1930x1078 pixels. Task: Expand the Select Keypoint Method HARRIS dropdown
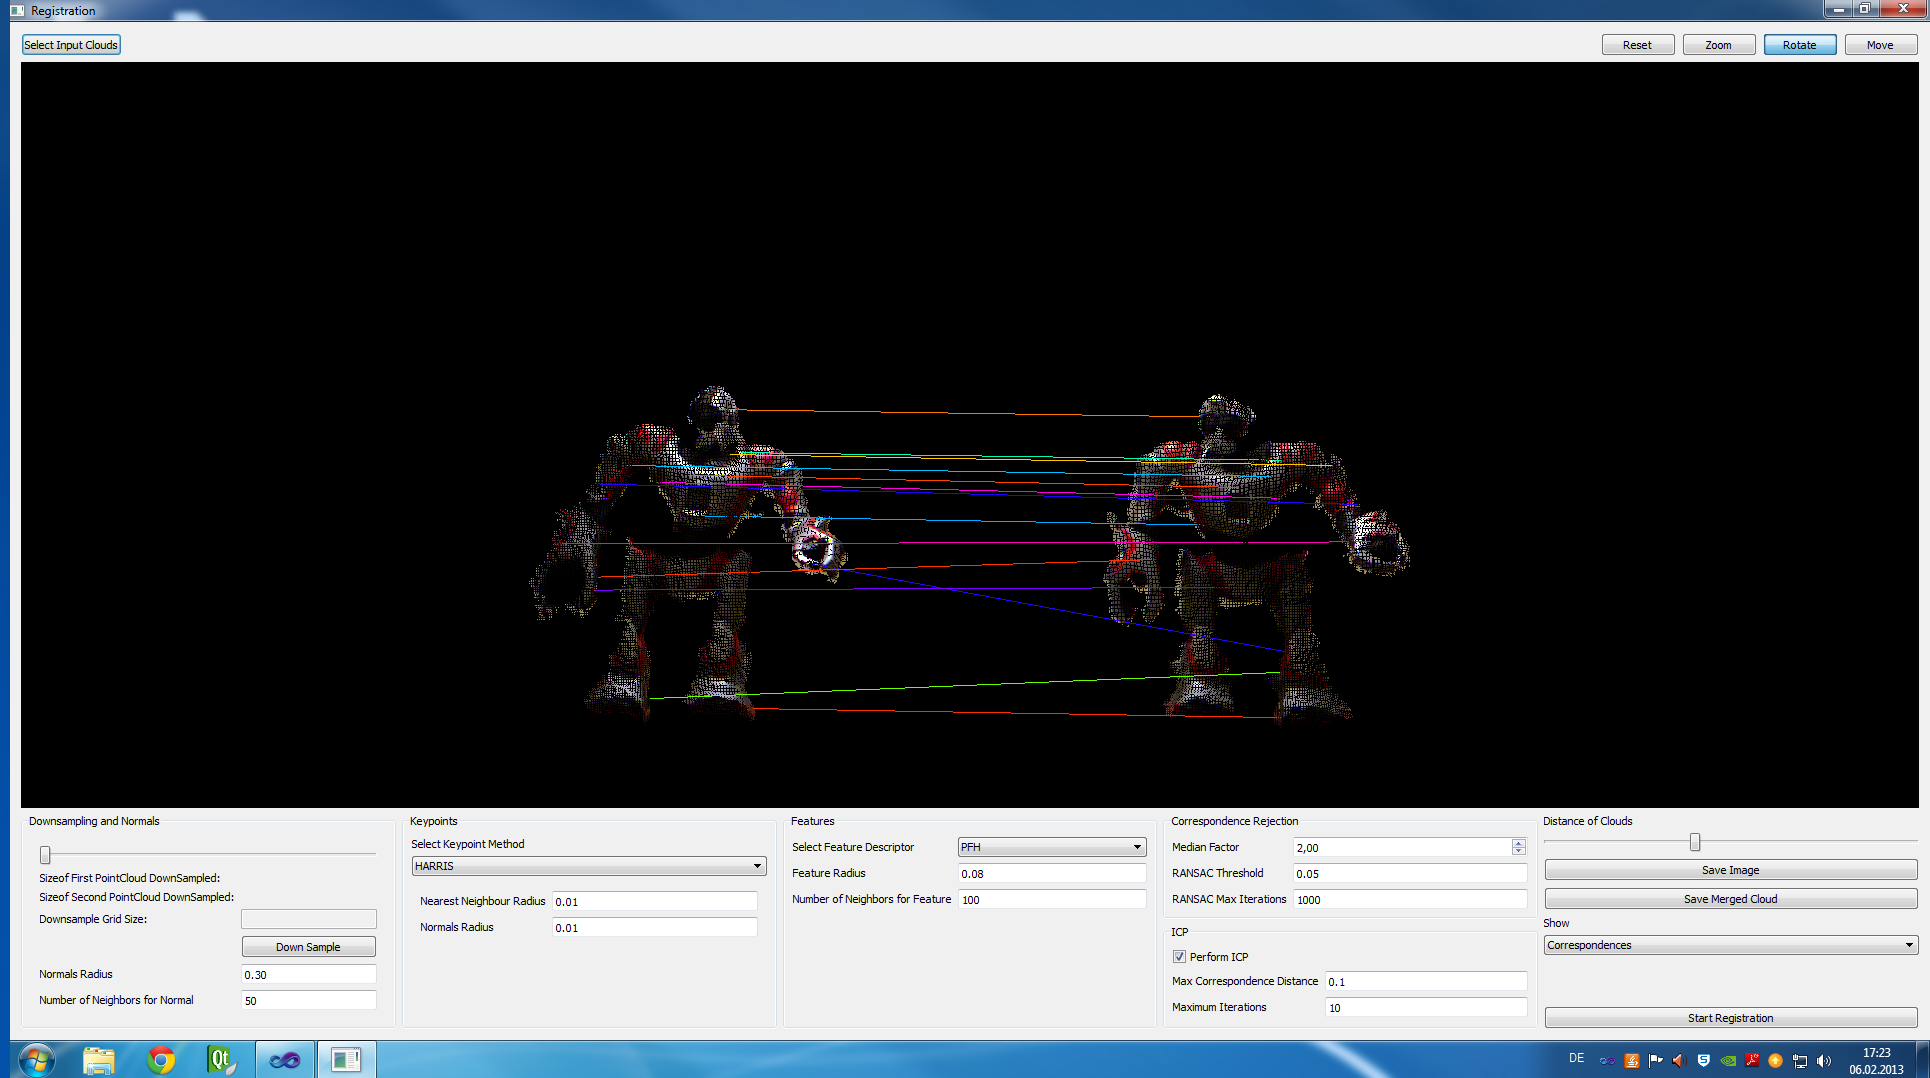(588, 866)
